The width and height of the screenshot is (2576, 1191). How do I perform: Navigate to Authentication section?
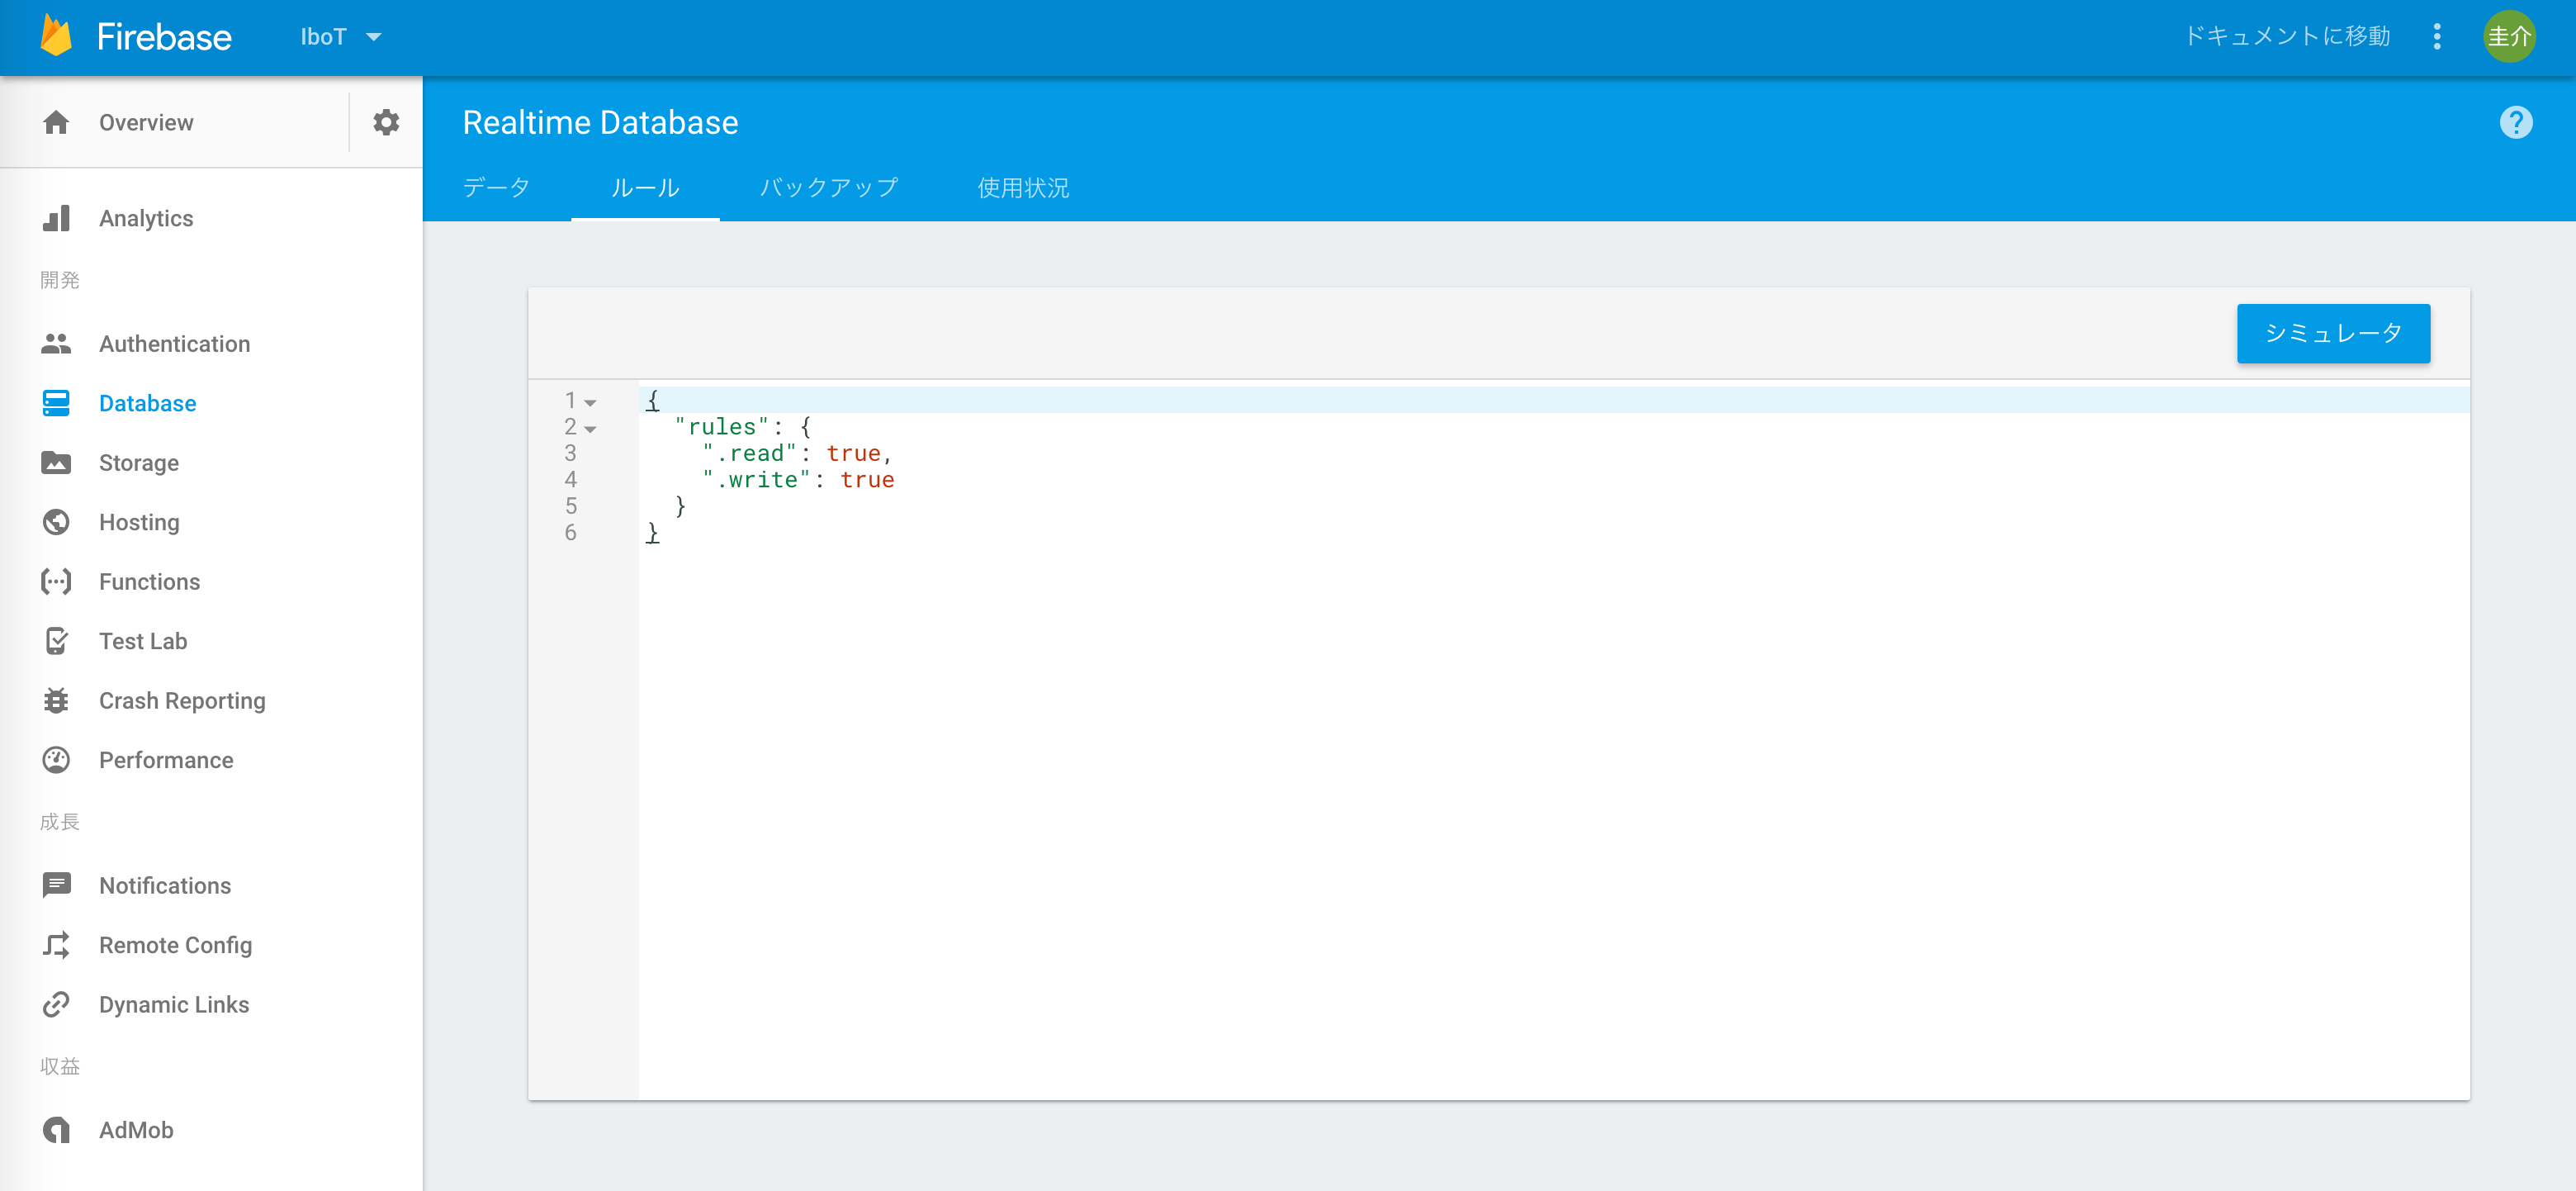[x=174, y=344]
